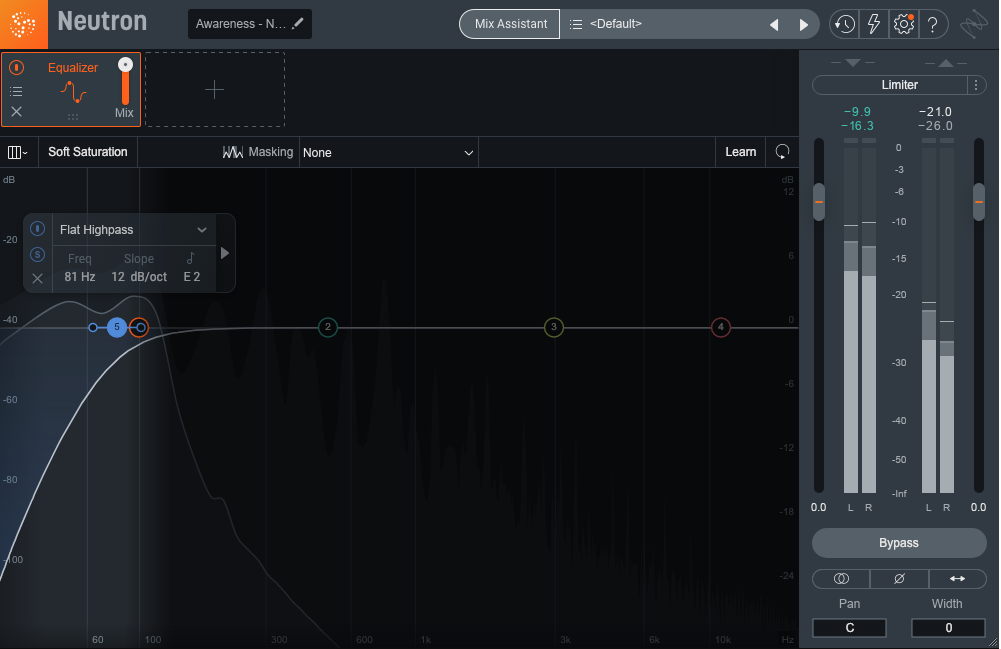The image size is (1001, 649).
Task: Toggle swap channels icon
Action: (957, 579)
